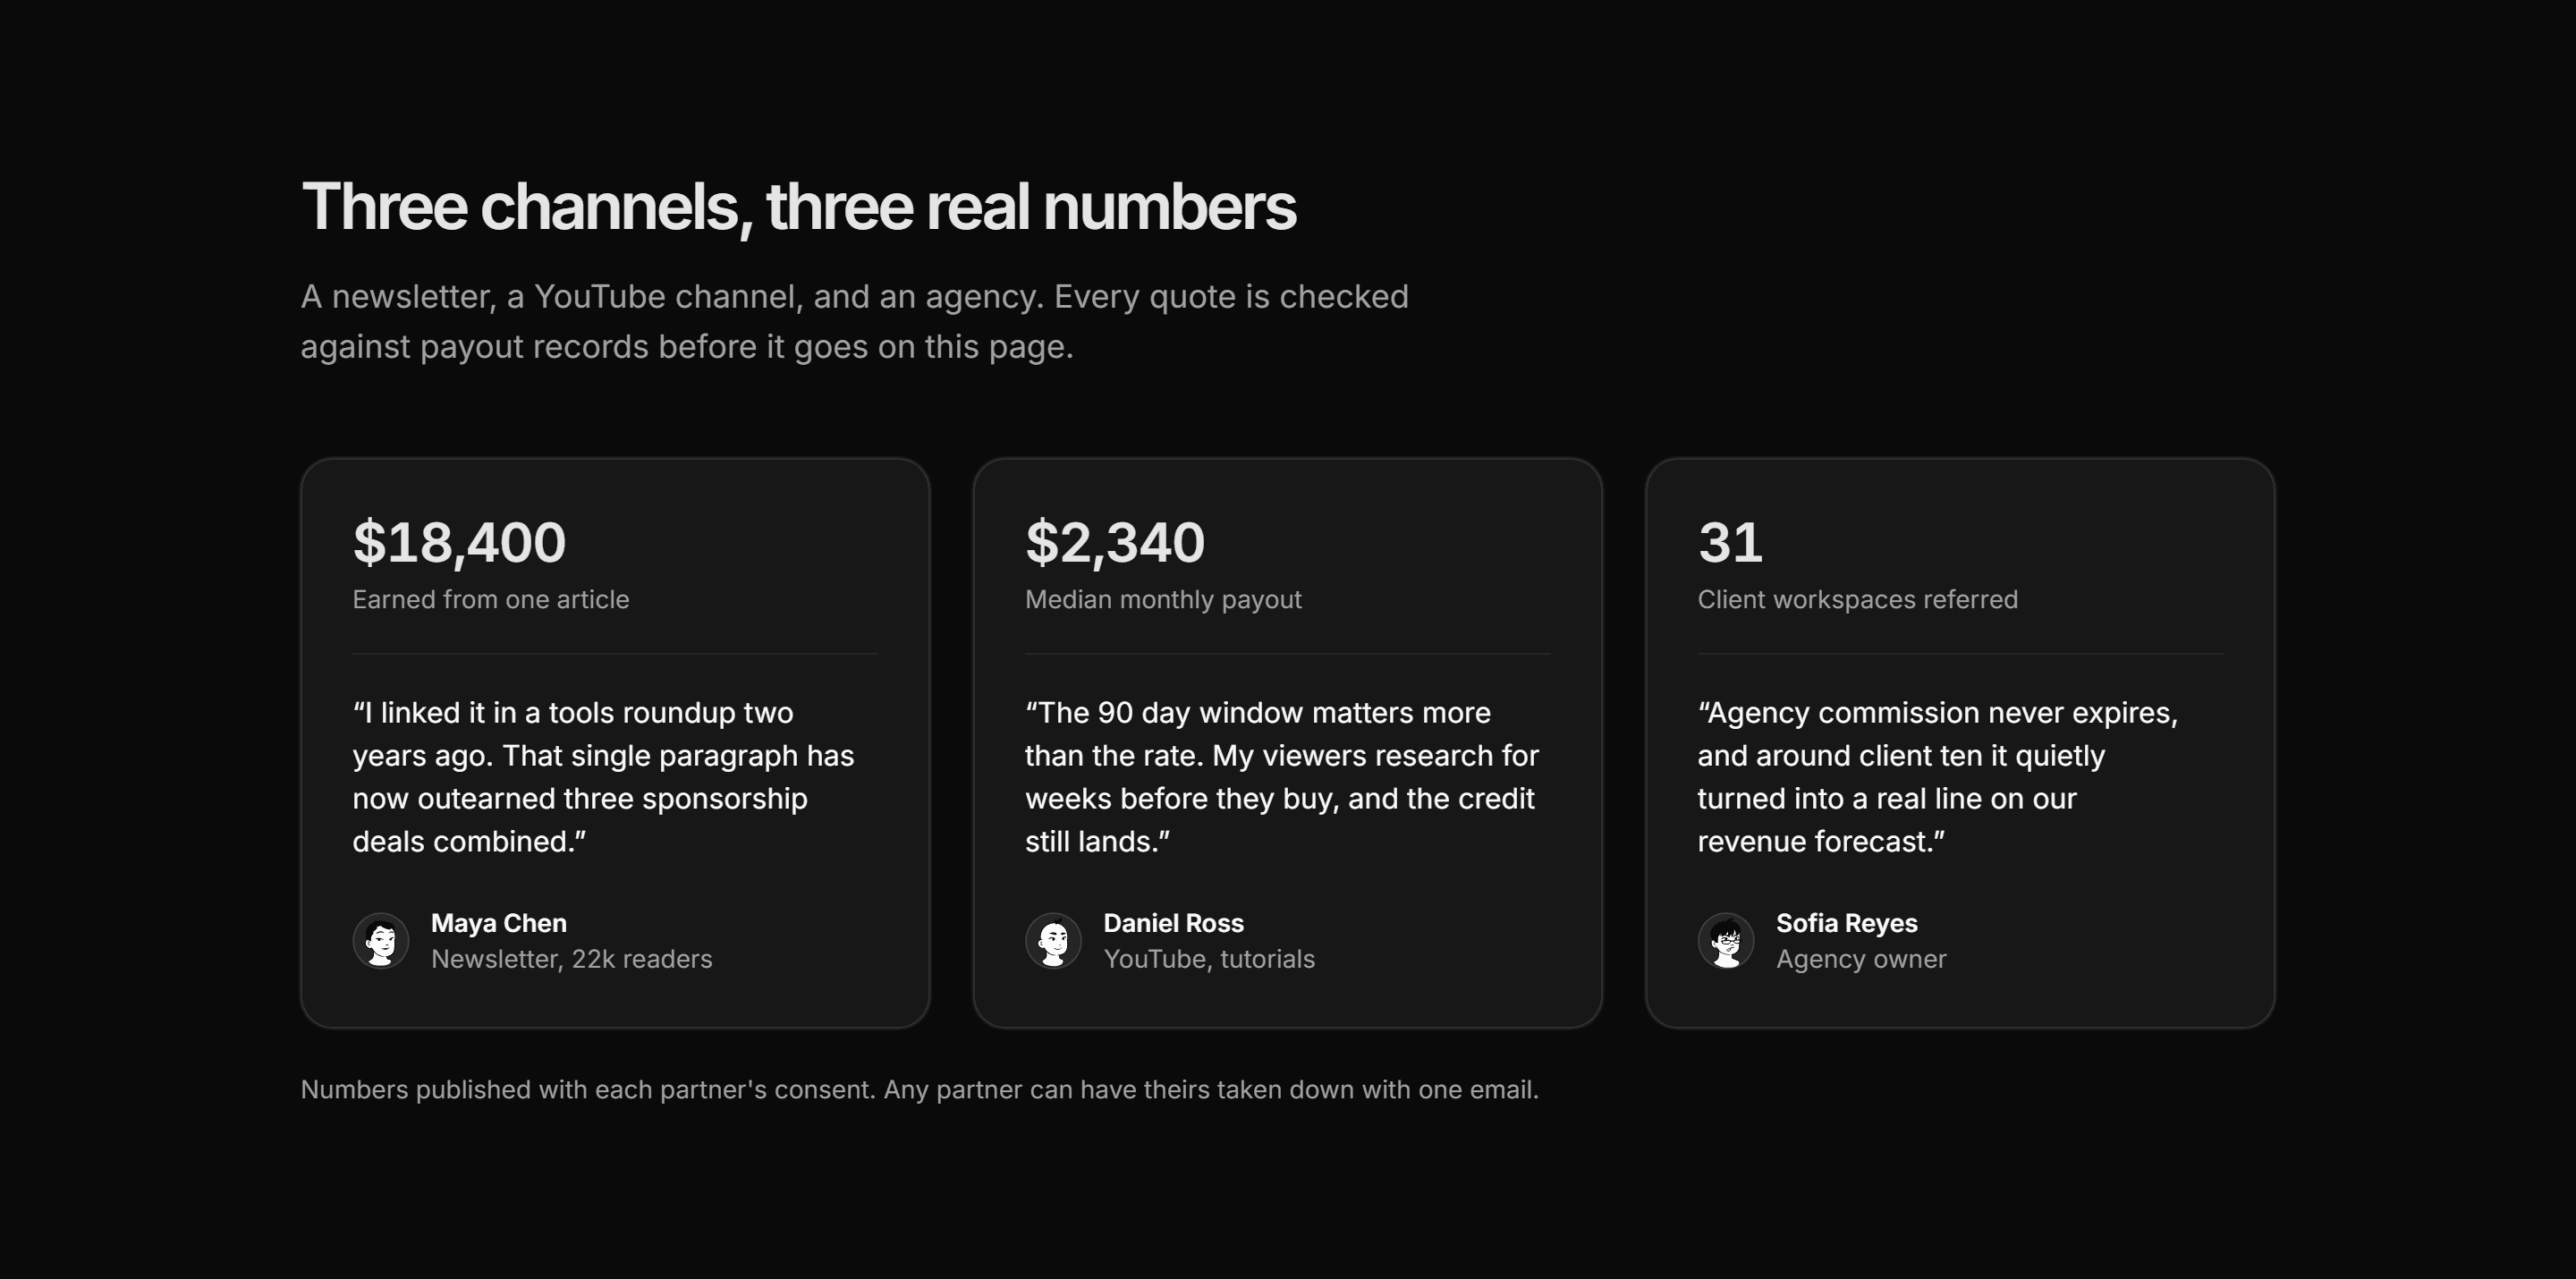Select the $18,400 earnings figure
Screen dimensions: 2576x1279
(x=459, y=542)
